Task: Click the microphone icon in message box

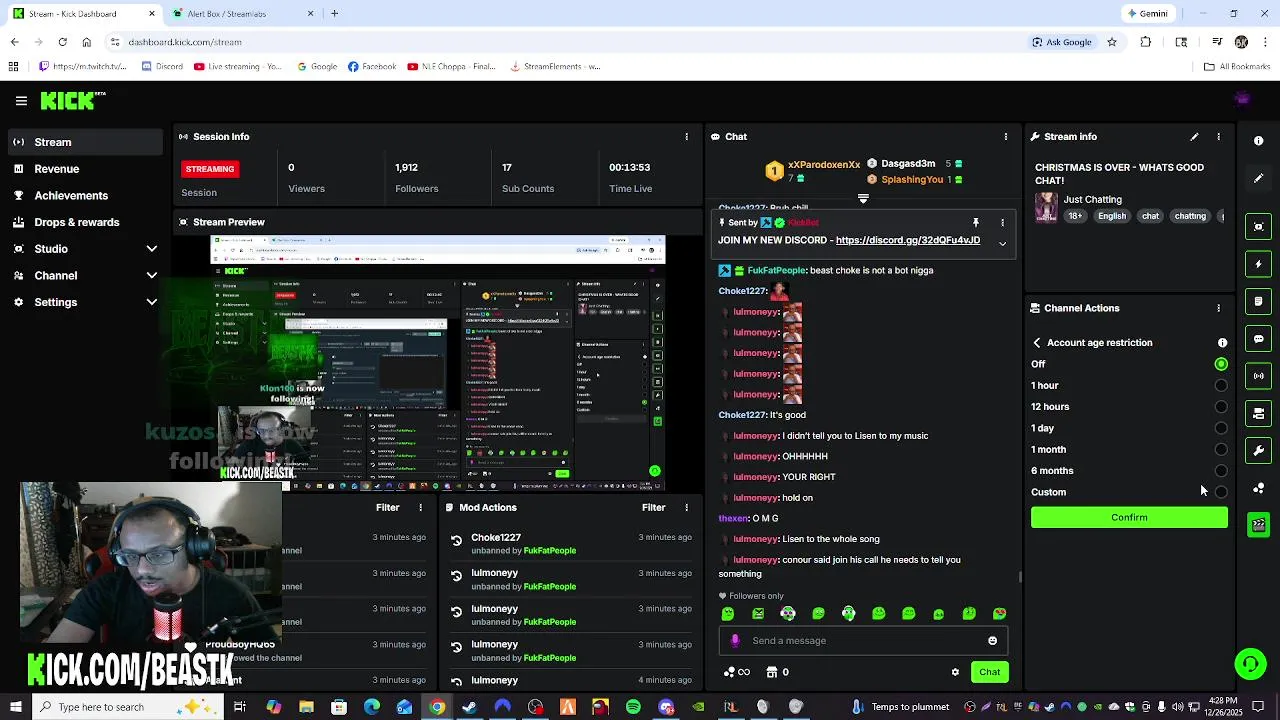Action: pos(735,641)
